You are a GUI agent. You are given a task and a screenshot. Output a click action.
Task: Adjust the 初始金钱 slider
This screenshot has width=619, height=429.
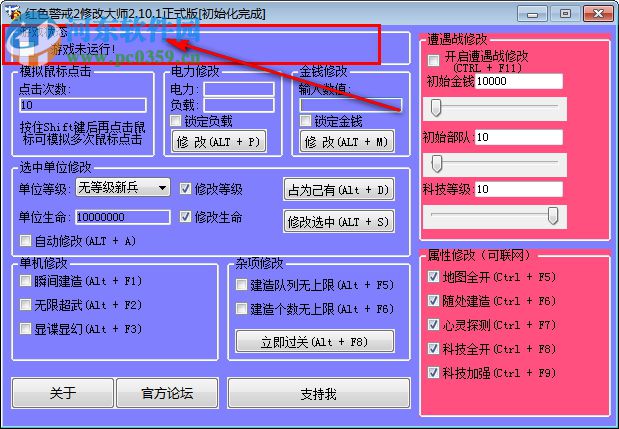point(436,108)
